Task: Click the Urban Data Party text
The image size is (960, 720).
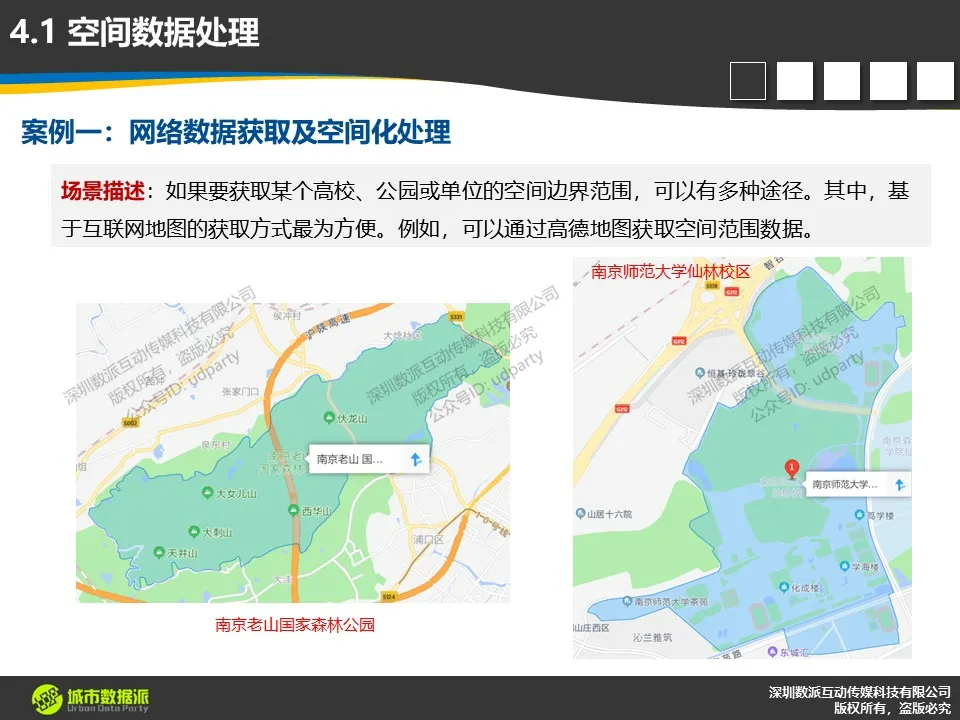Action: [x=108, y=708]
